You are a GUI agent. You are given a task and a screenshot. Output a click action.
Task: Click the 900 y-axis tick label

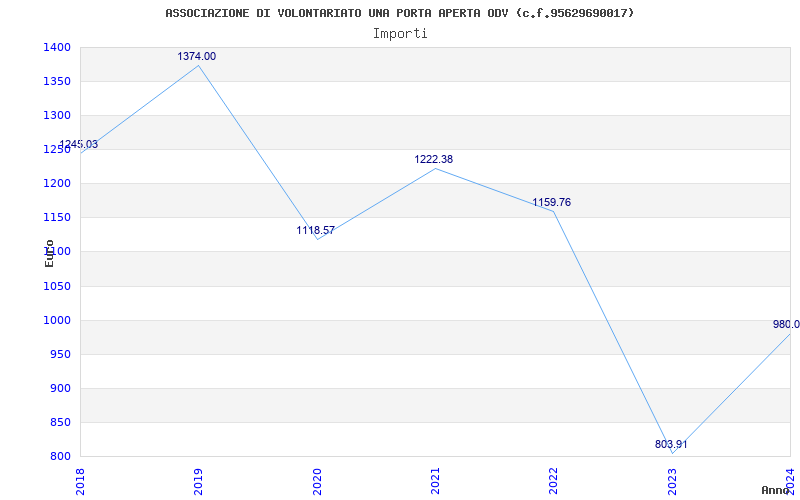coord(60,389)
